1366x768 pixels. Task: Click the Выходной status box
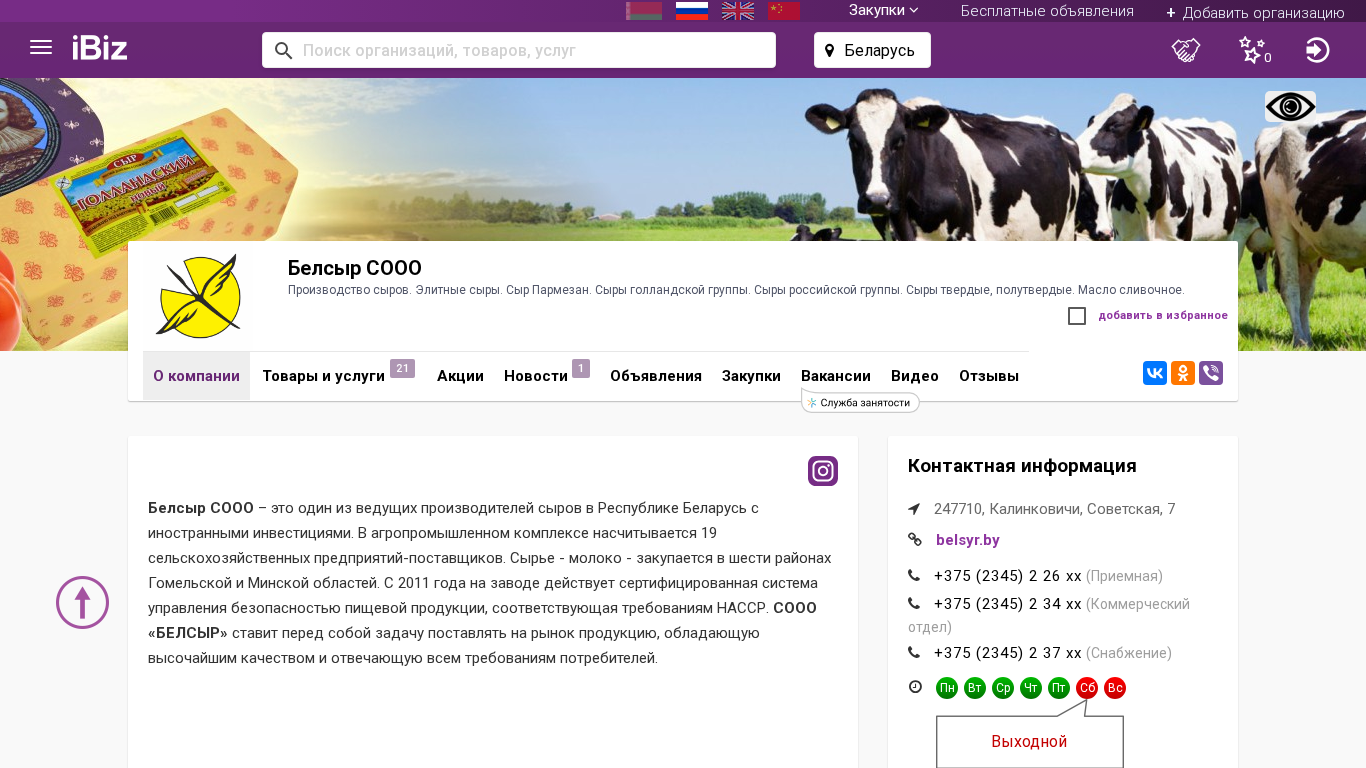pos(1029,742)
